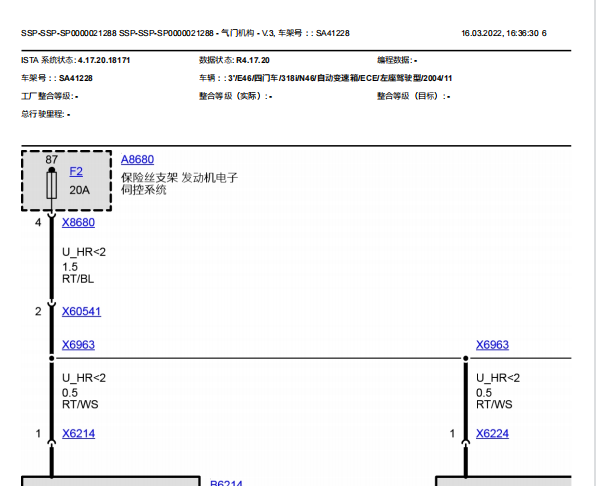596x486 pixels.
Task: Click RT/WS label above X6214
Action: coord(80,404)
